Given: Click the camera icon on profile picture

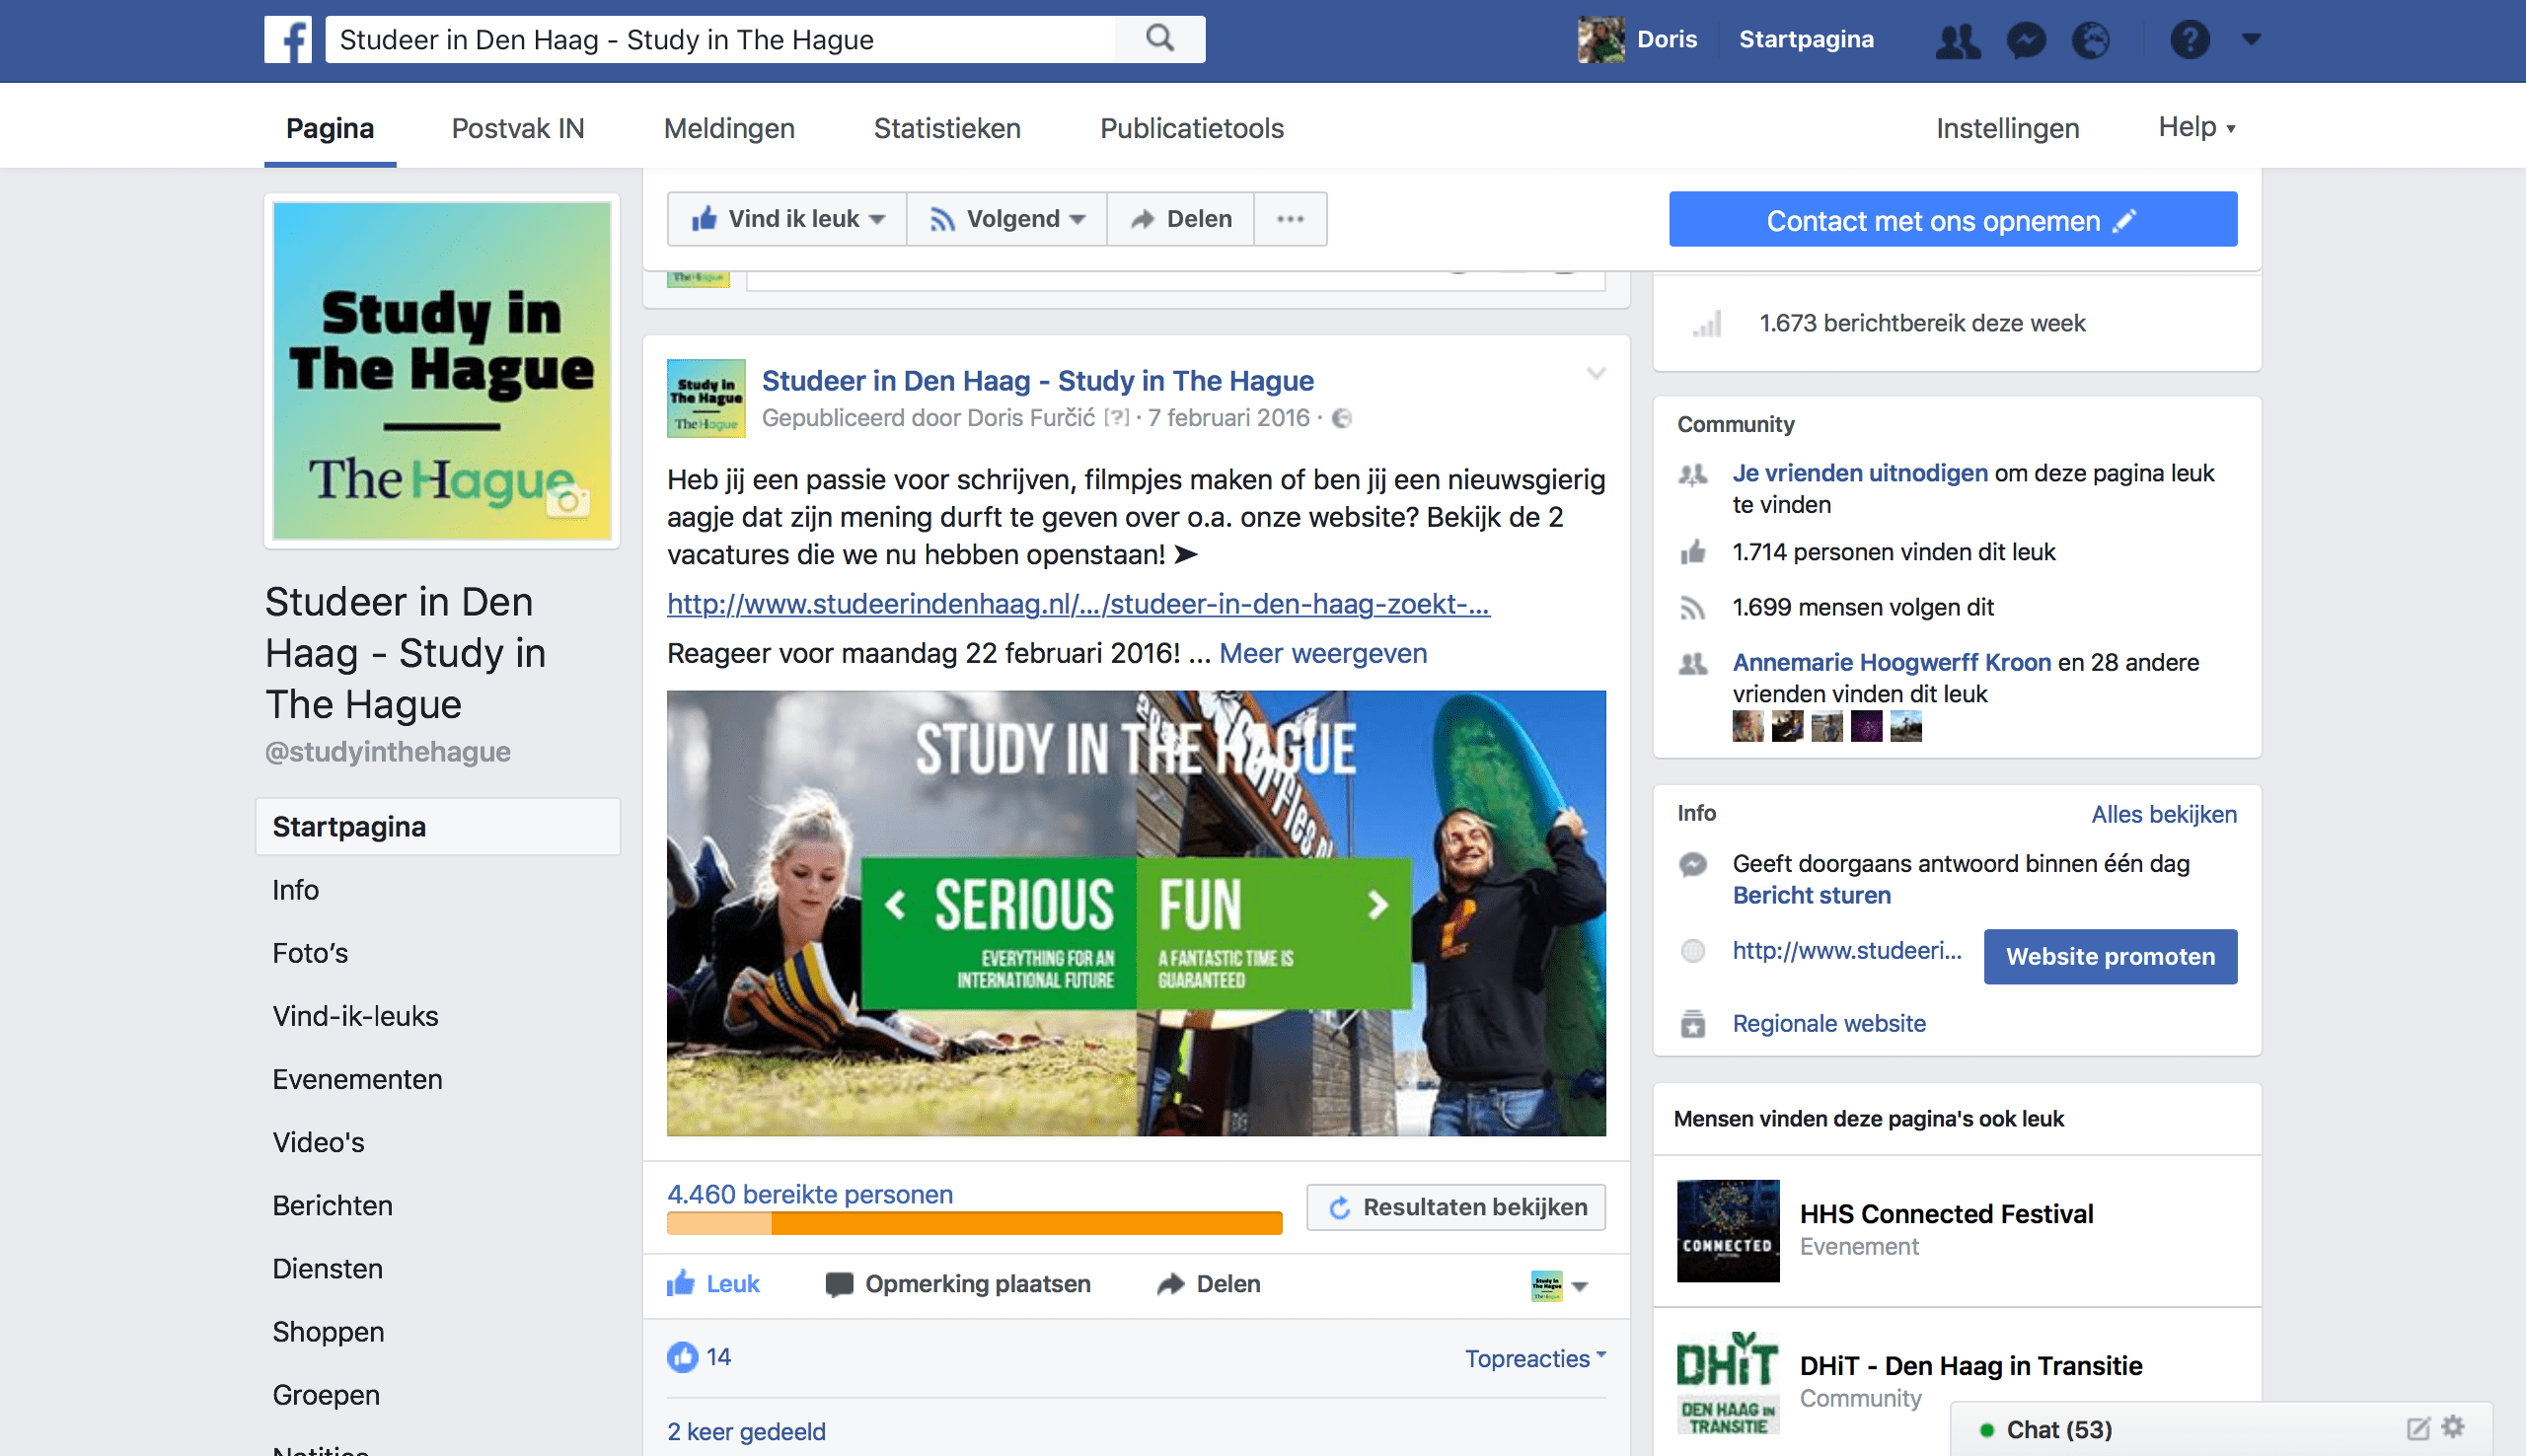Looking at the screenshot, I should pos(568,501).
